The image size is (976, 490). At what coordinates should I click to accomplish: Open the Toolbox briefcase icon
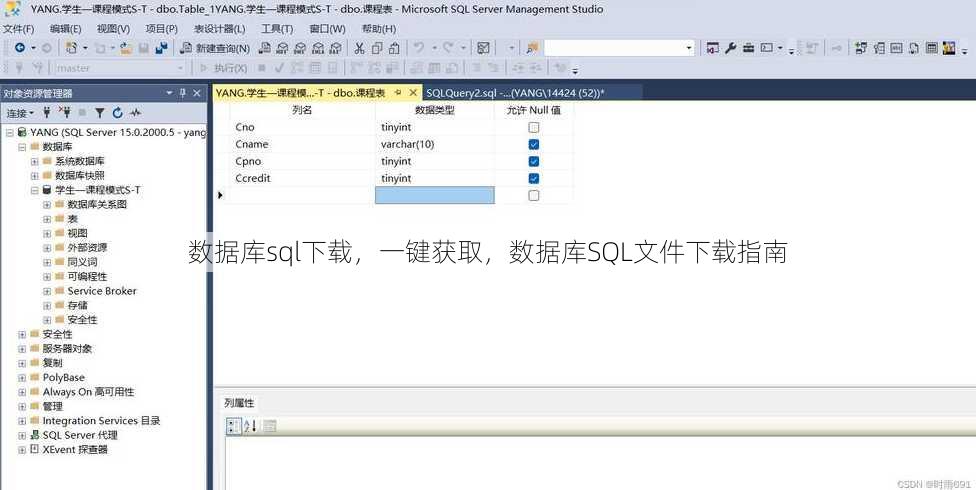tap(749, 48)
